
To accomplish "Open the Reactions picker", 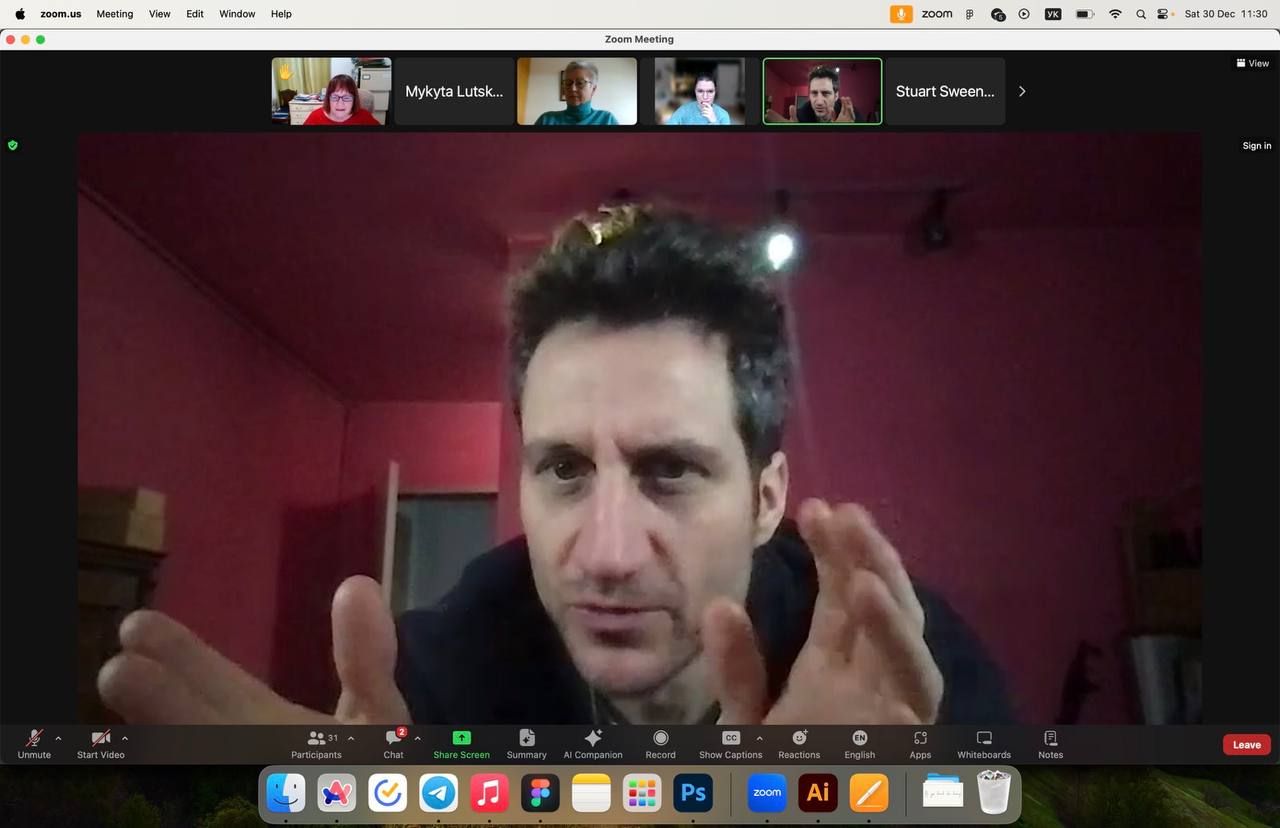I will [x=799, y=743].
